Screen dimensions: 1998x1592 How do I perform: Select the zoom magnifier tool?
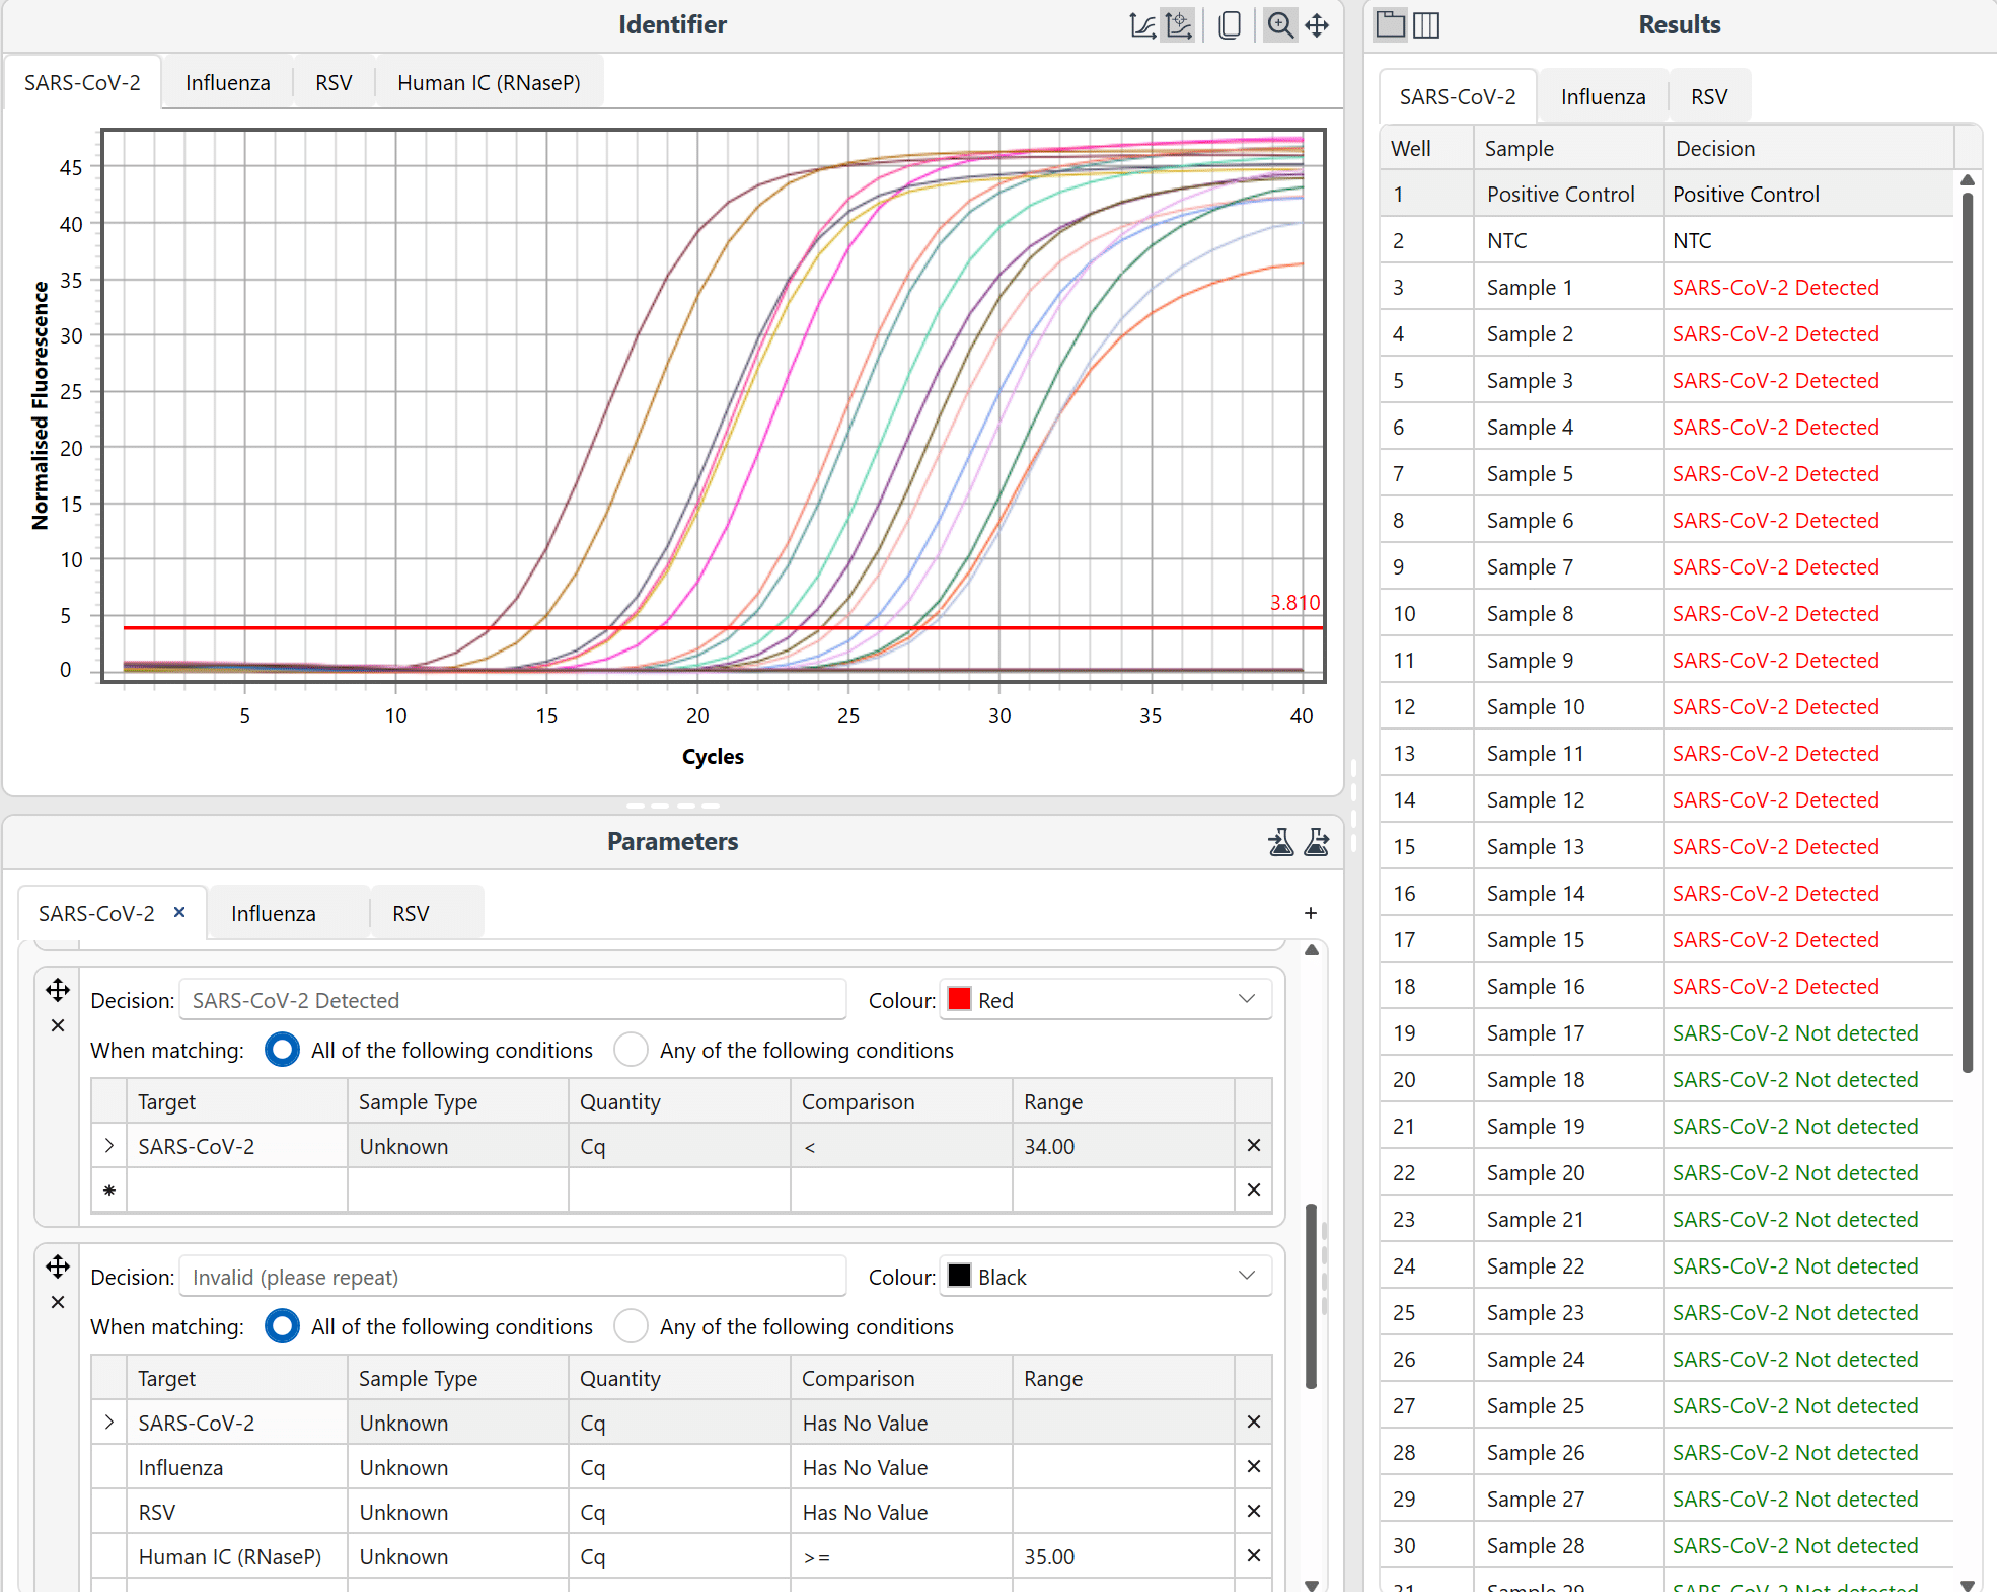(1280, 25)
